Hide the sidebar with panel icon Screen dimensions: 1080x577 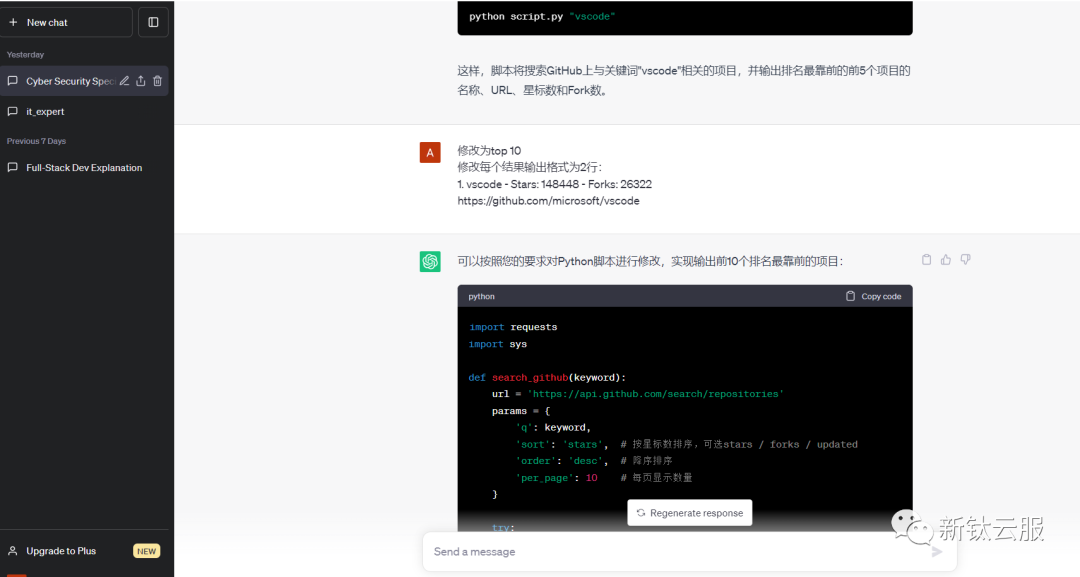(153, 22)
